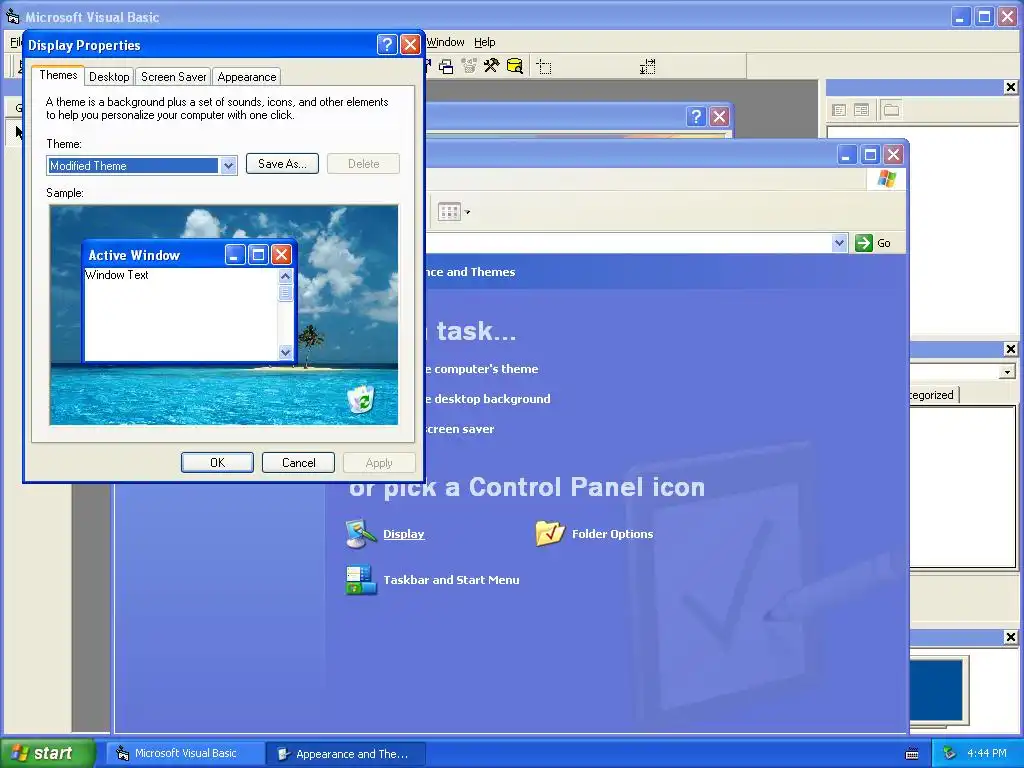Image resolution: width=1024 pixels, height=768 pixels.
Task: Close the Properties panel
Action: (x=1010, y=349)
